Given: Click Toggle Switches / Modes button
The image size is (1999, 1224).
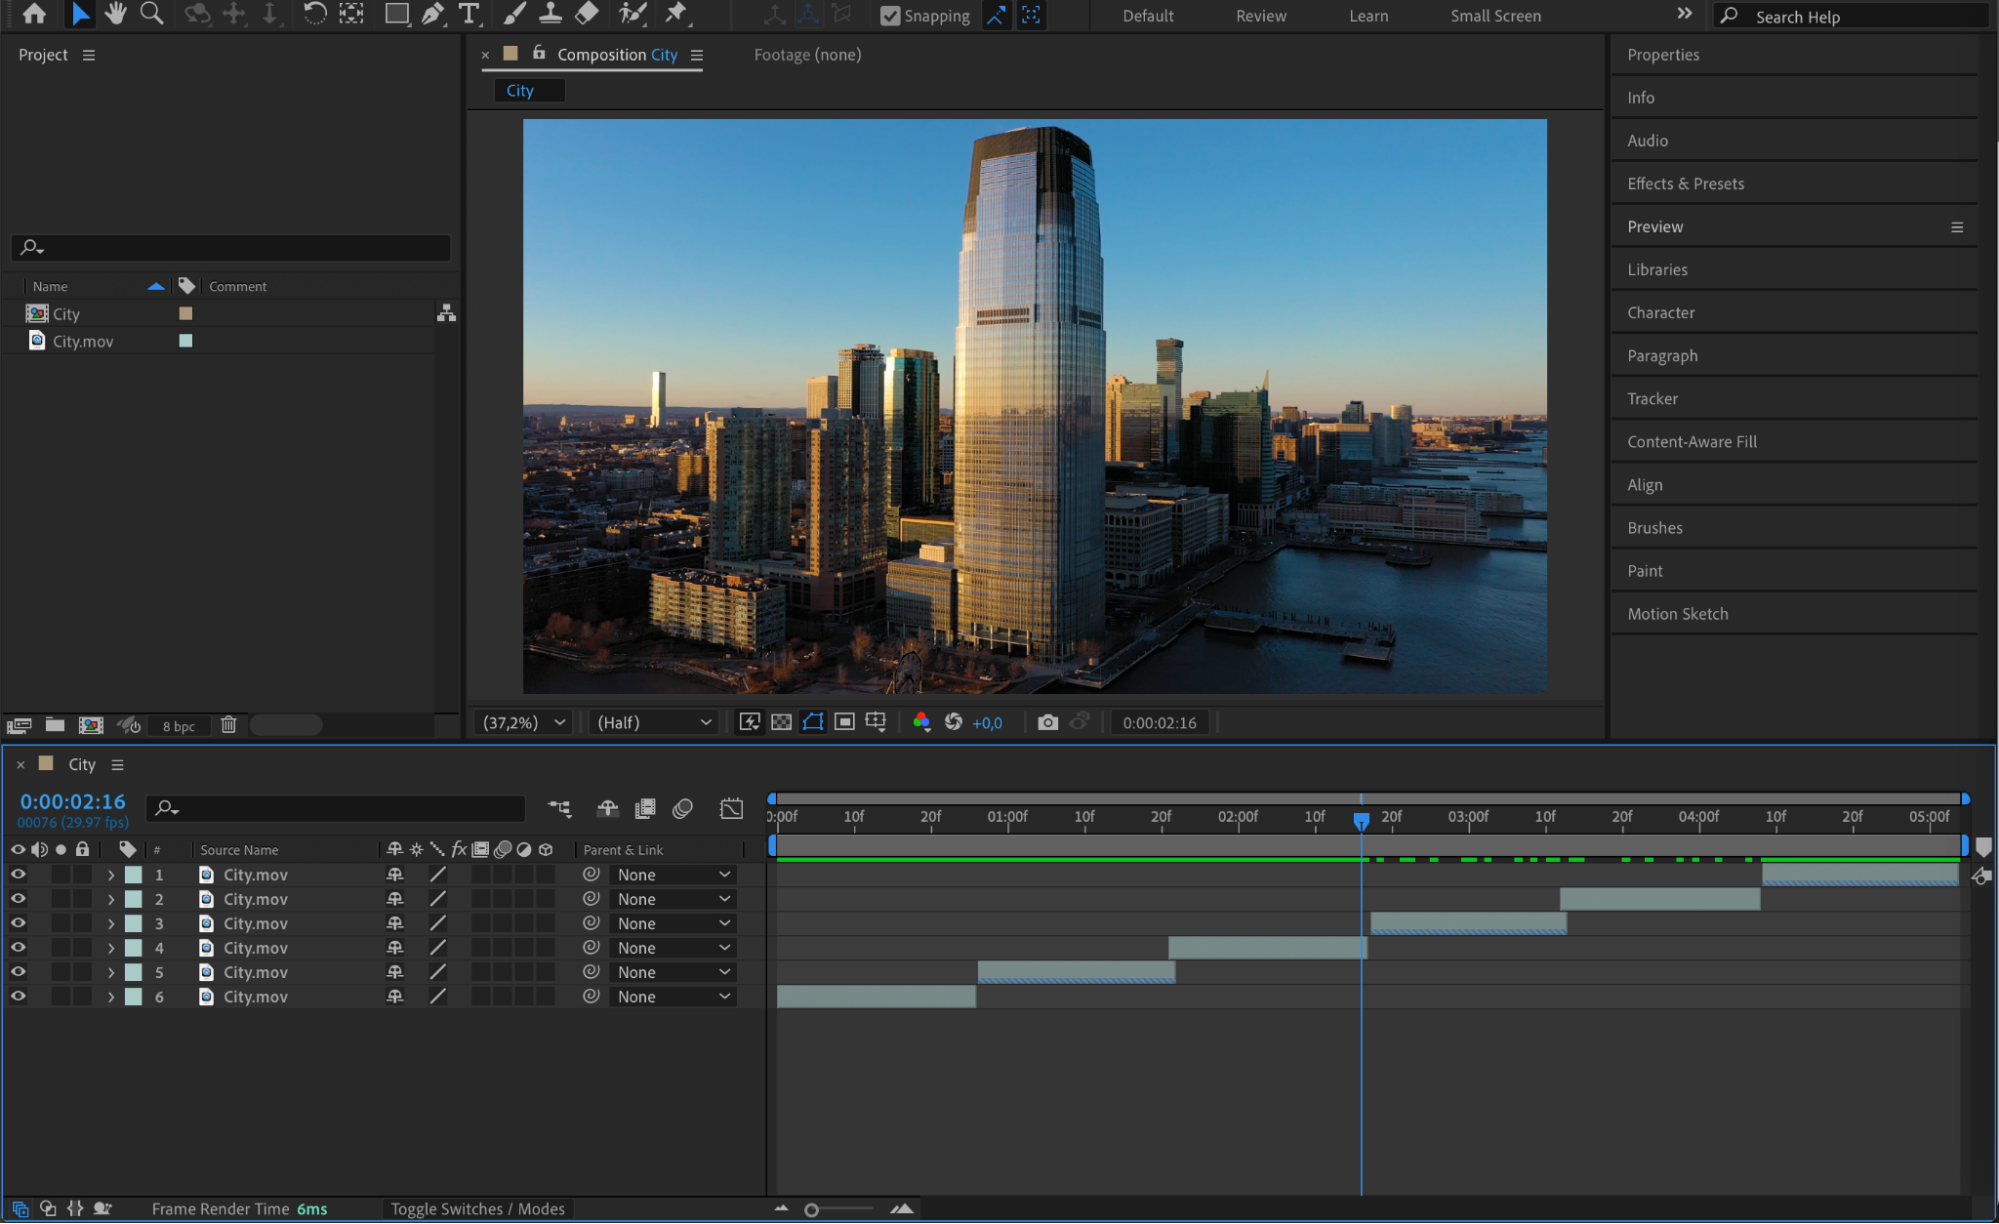Looking at the screenshot, I should coord(477,1209).
